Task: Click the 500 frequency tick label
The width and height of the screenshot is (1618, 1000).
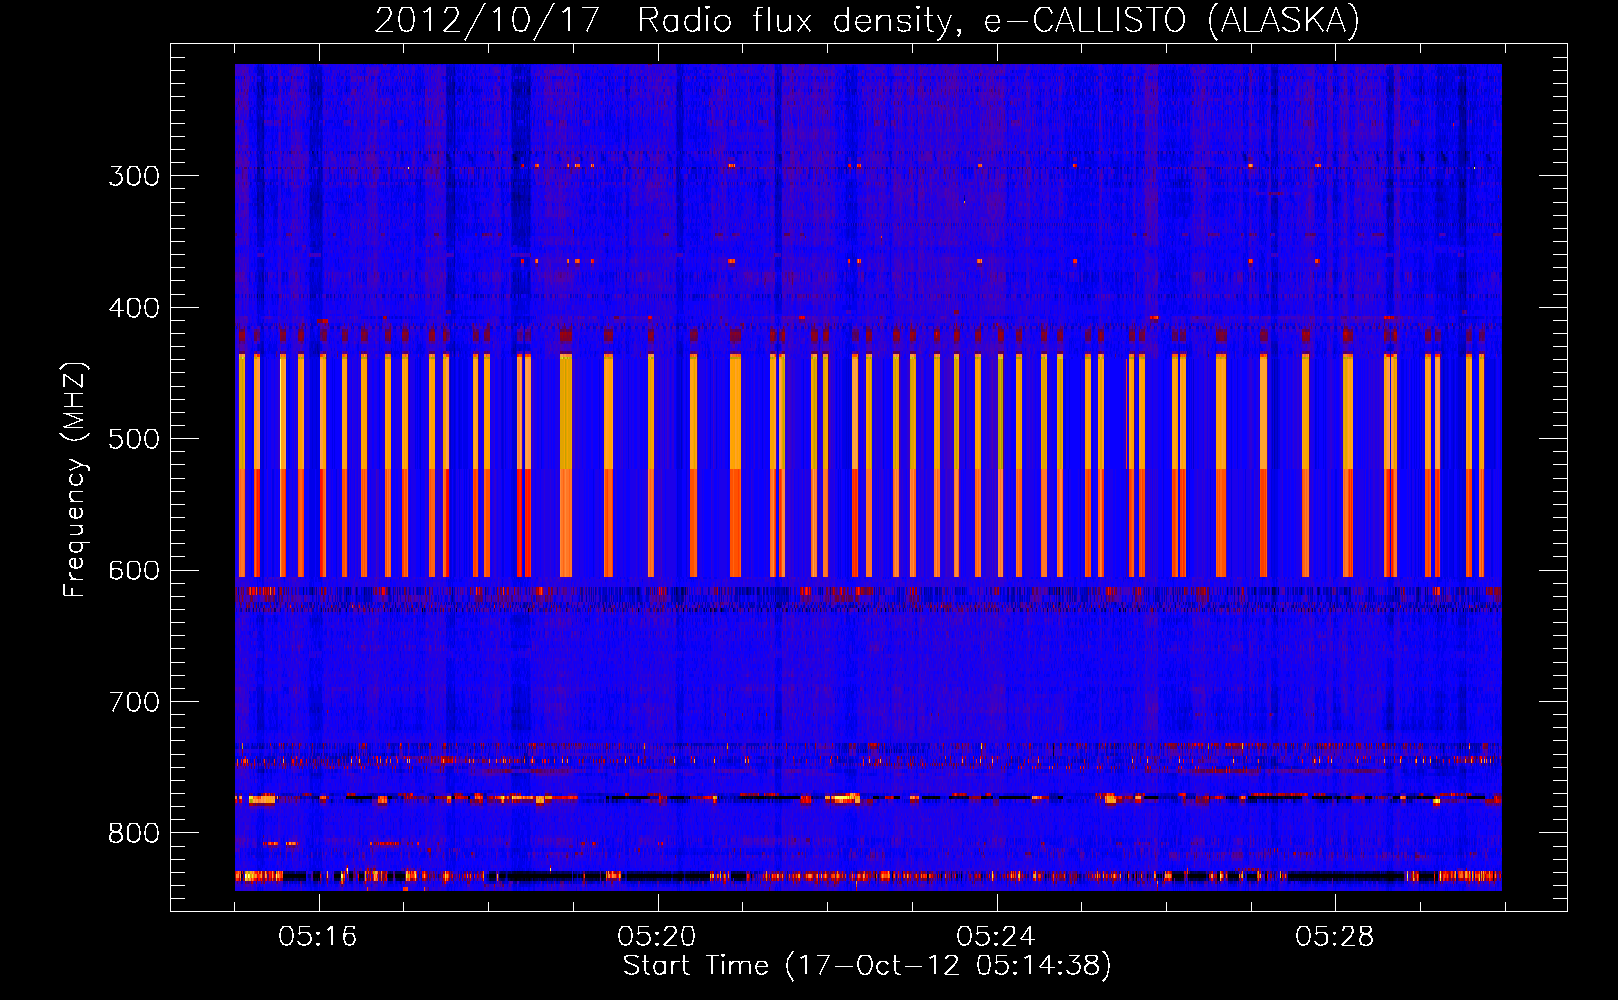Action: click(x=134, y=439)
